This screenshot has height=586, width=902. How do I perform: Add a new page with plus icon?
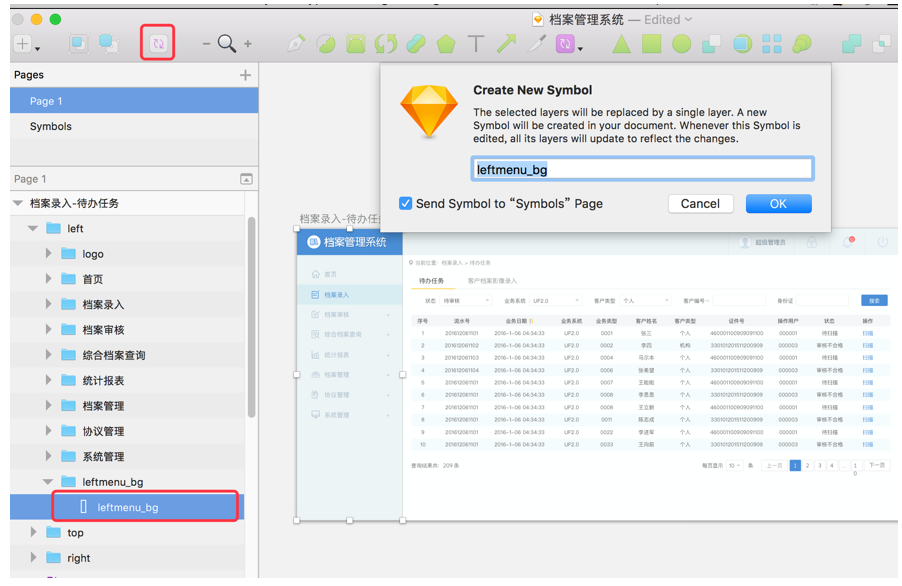(245, 75)
